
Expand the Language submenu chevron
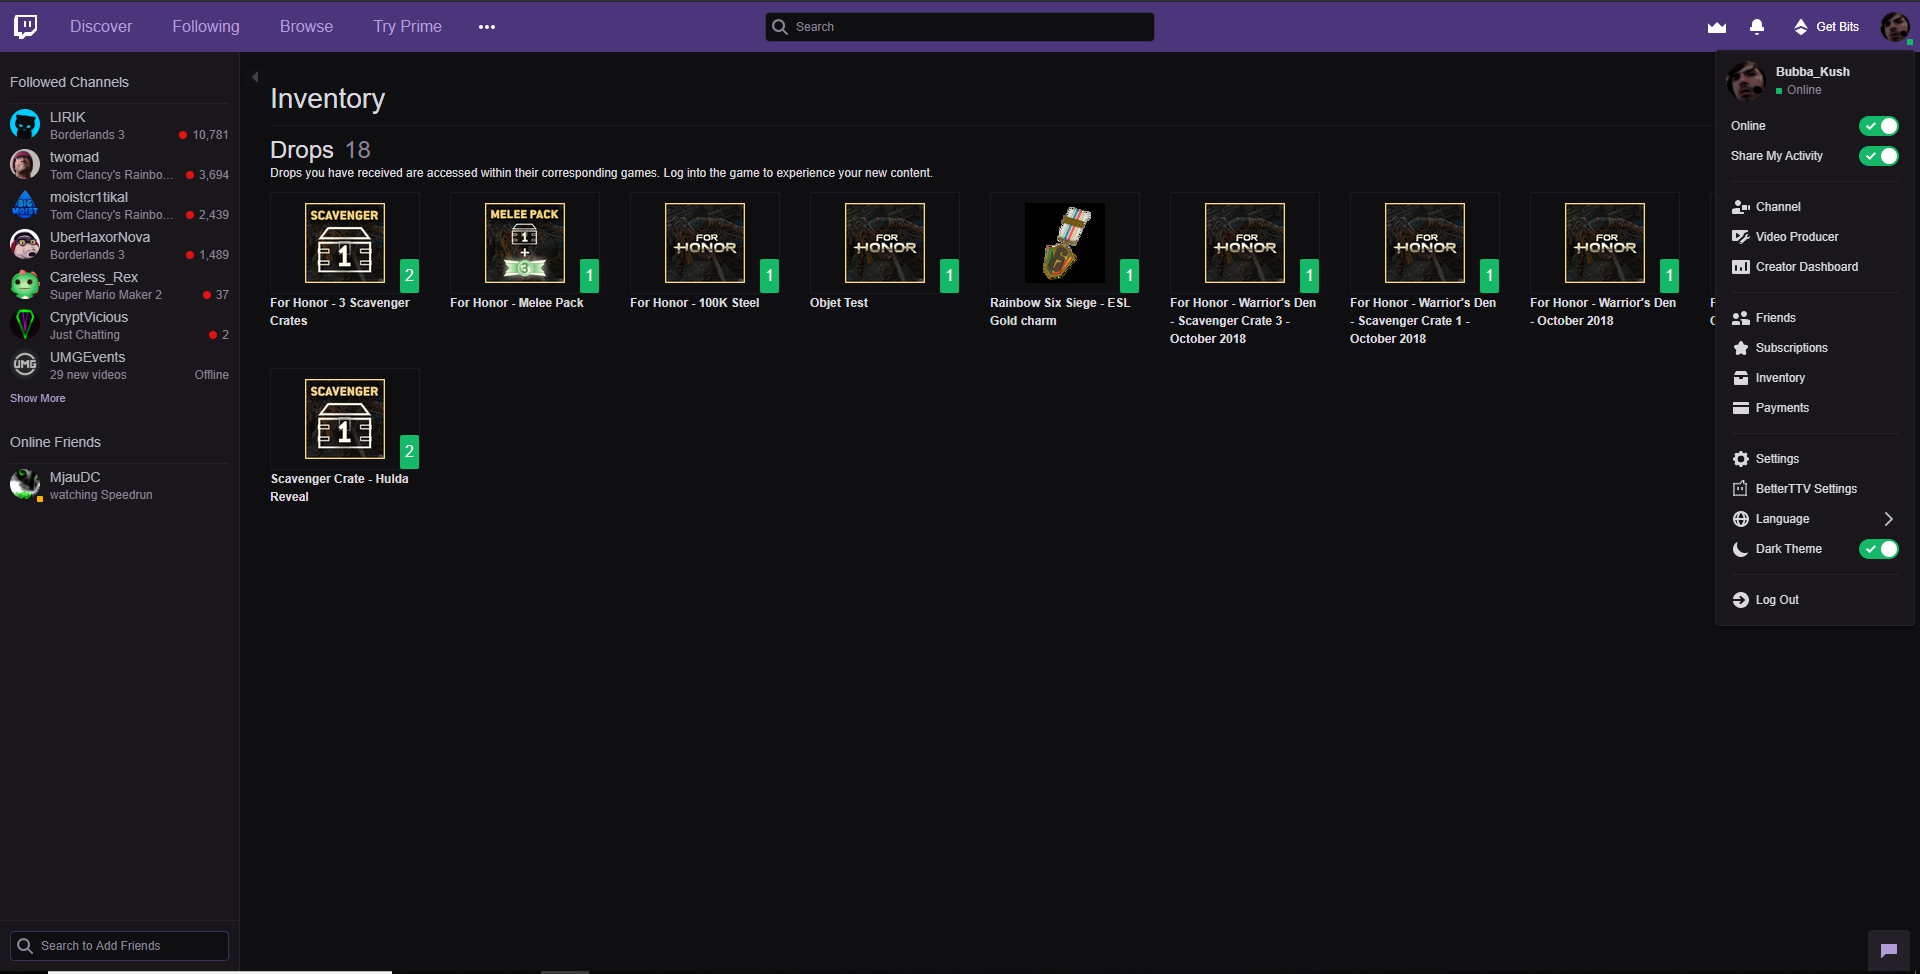(1888, 519)
